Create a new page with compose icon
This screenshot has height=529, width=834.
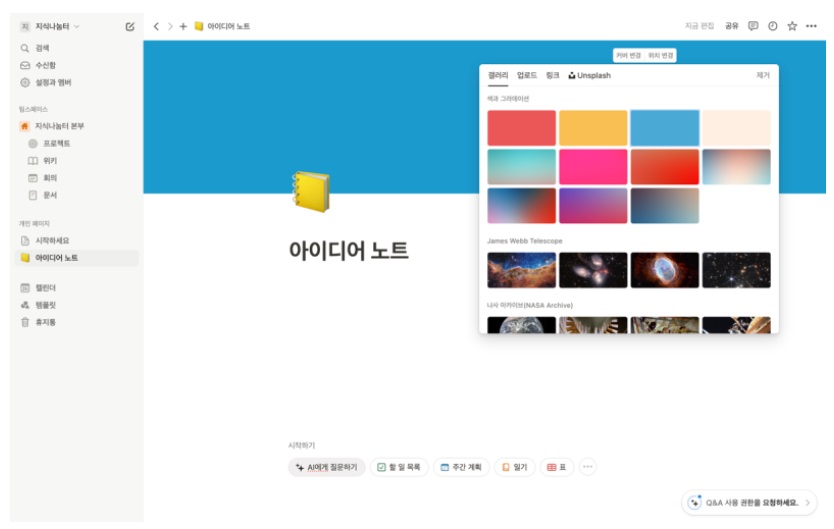pyautogui.click(x=130, y=27)
